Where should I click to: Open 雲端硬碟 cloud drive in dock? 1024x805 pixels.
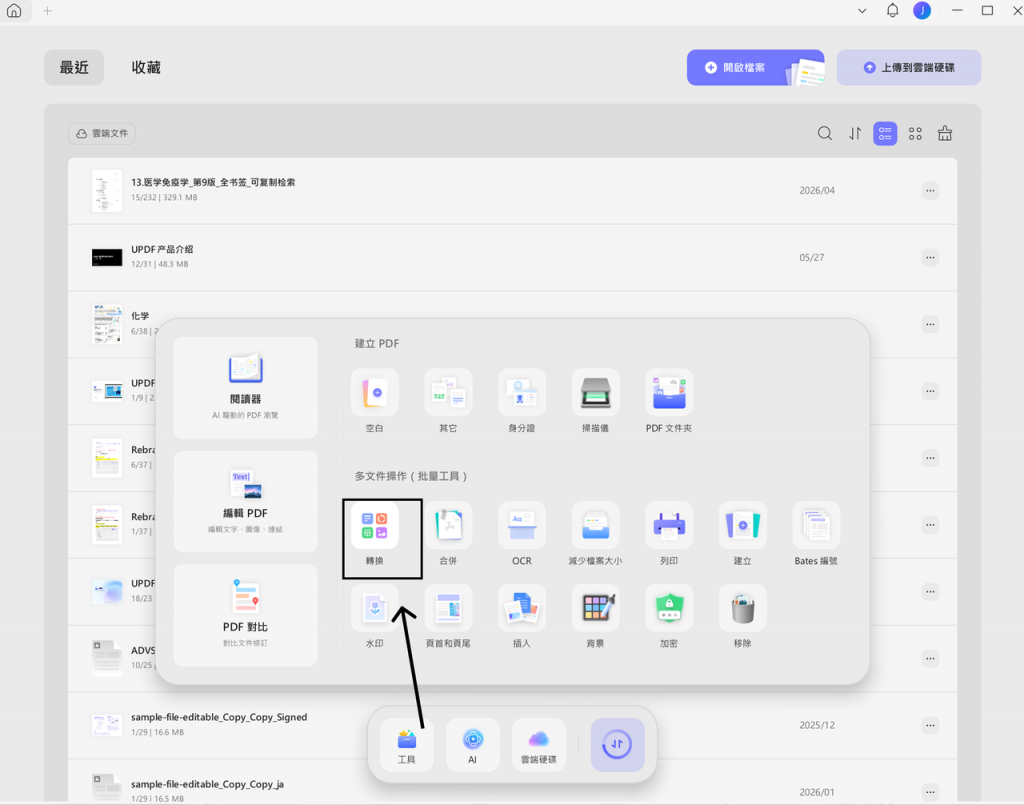click(x=539, y=745)
